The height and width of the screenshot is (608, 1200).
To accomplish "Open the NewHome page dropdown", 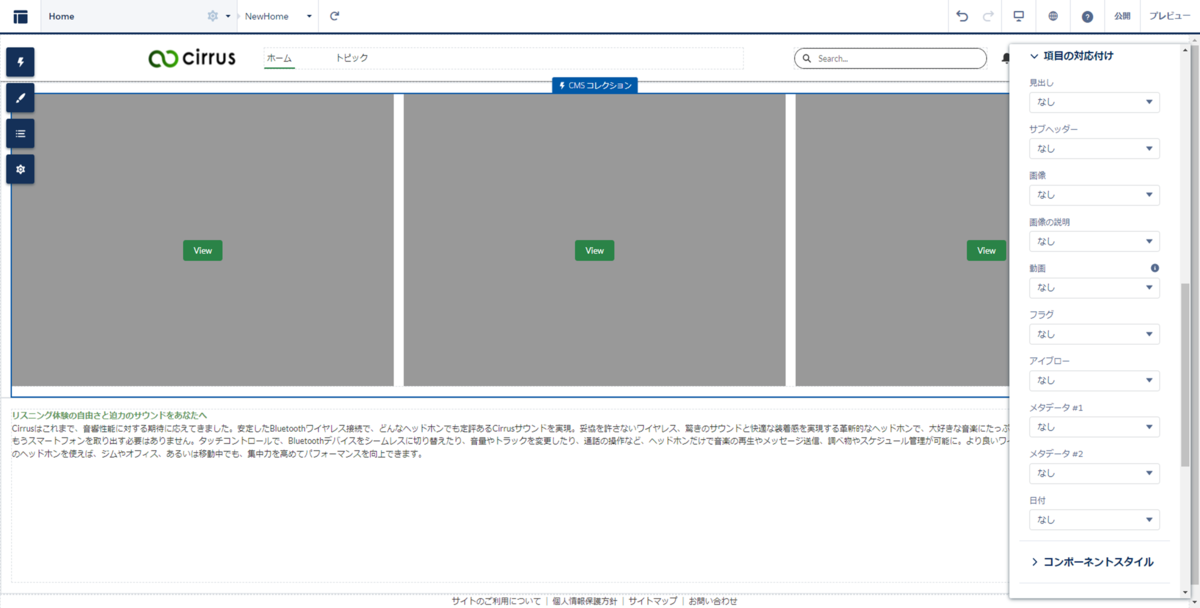I will pos(308,16).
